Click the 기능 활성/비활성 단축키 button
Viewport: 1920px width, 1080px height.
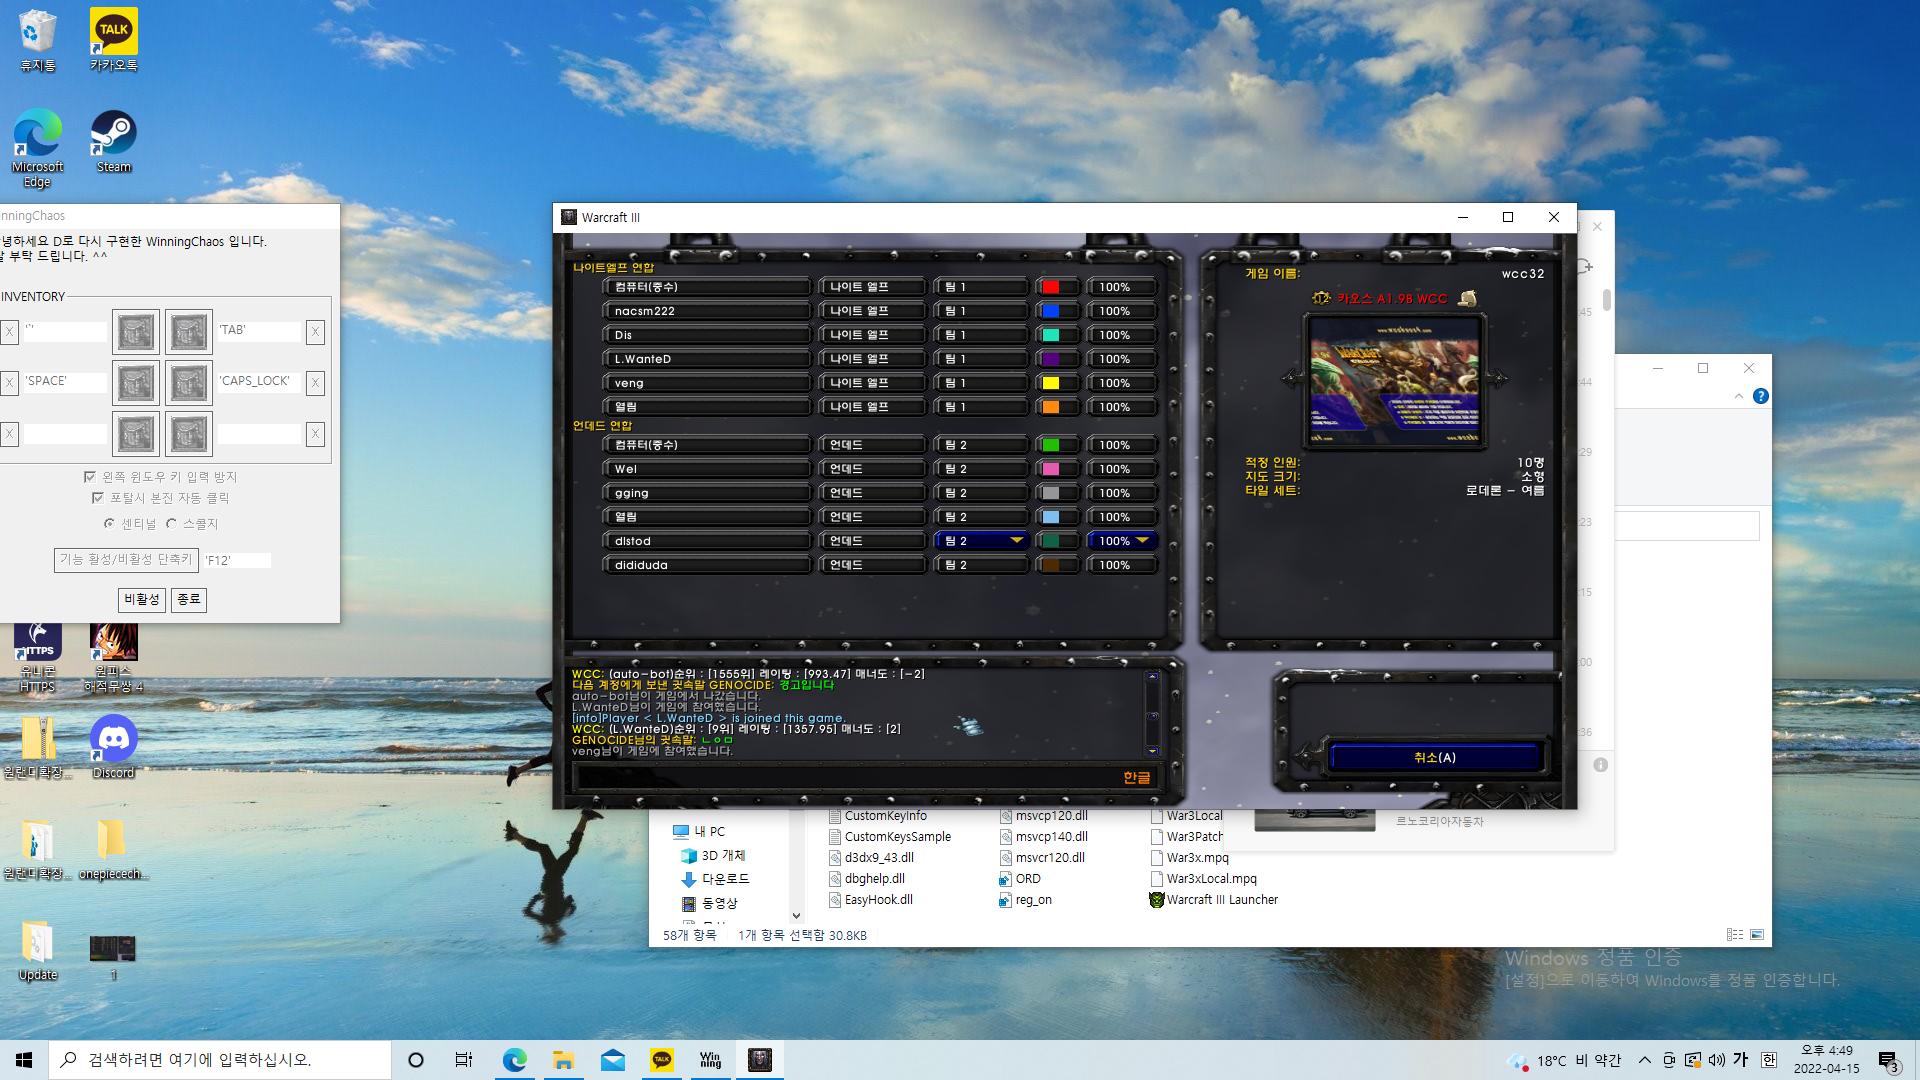(x=126, y=560)
